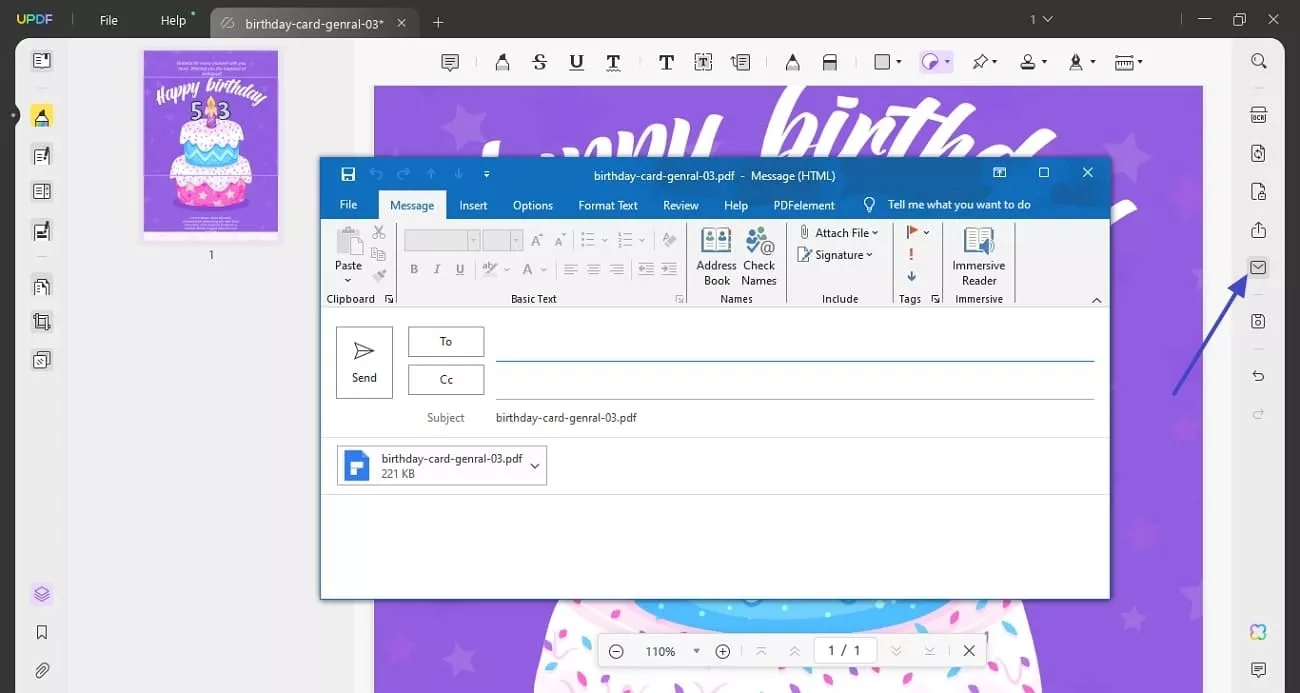Switch to the Outlook Insert tab
The height and width of the screenshot is (693, 1300).
pos(473,205)
